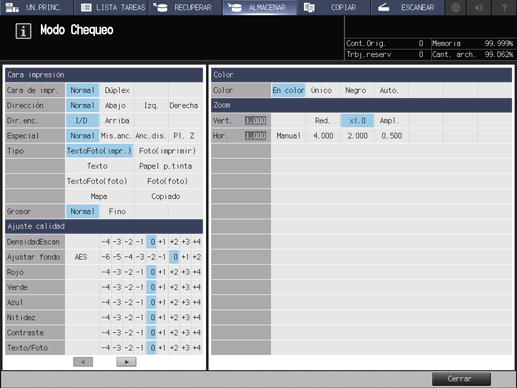Choose Texto original type
The width and height of the screenshot is (517, 388).
pyautogui.click(x=99, y=166)
